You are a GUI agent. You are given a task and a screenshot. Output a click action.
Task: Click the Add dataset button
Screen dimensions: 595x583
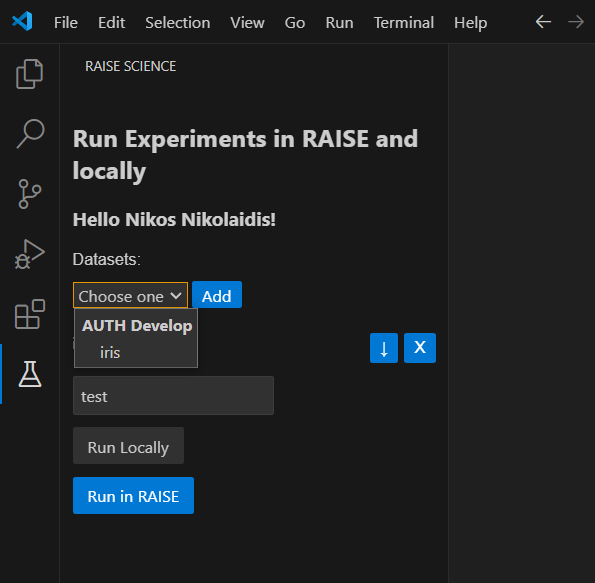(217, 295)
